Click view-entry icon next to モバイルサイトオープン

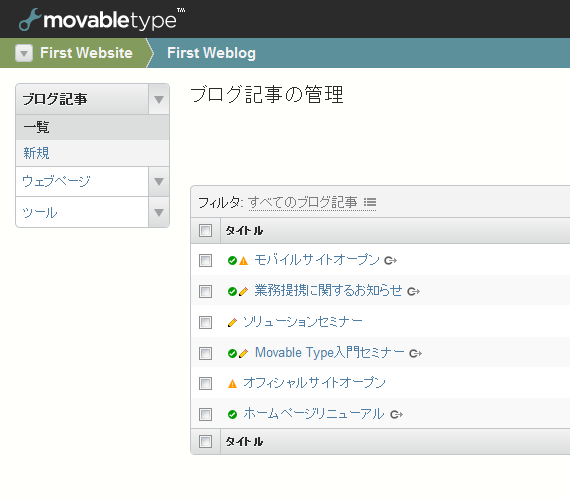pyautogui.click(x=390, y=260)
